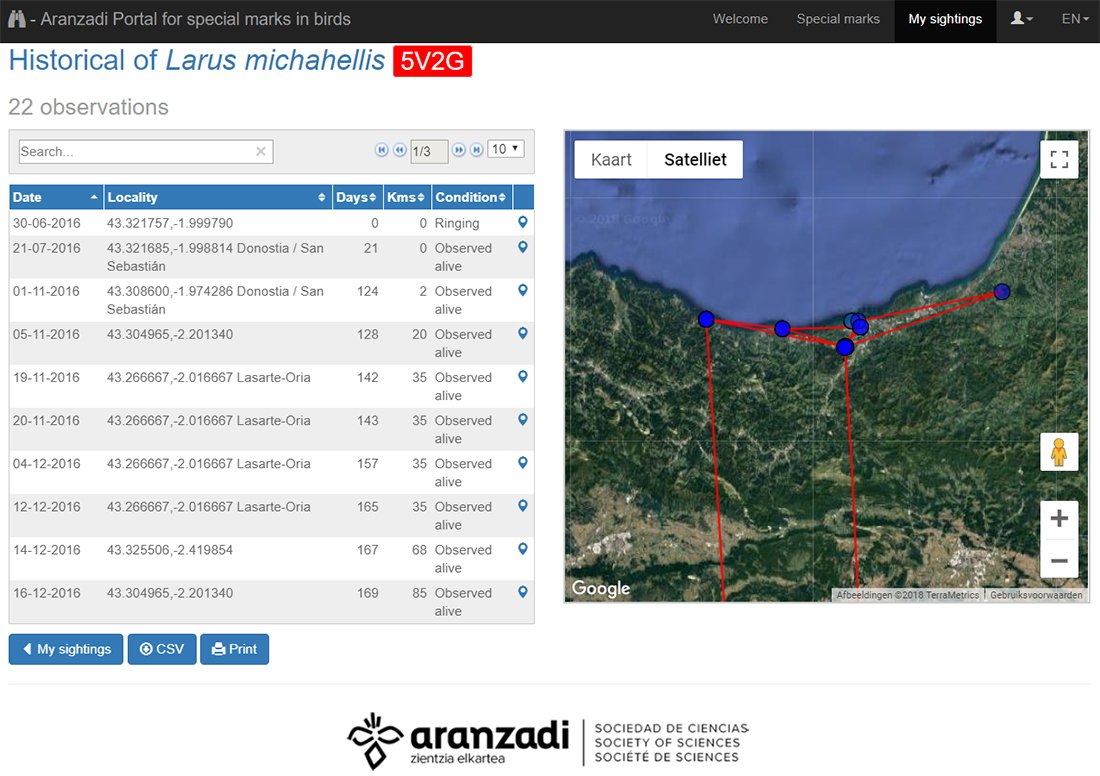Go to the Welcome page

click(x=740, y=19)
